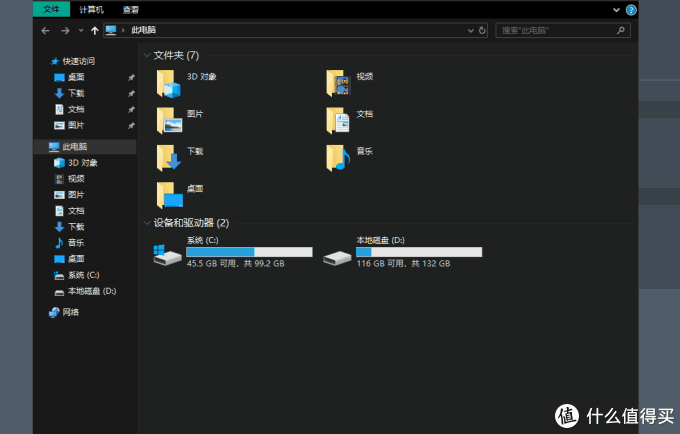Click the D: drive usage bar
The image size is (680, 434).
[419, 252]
